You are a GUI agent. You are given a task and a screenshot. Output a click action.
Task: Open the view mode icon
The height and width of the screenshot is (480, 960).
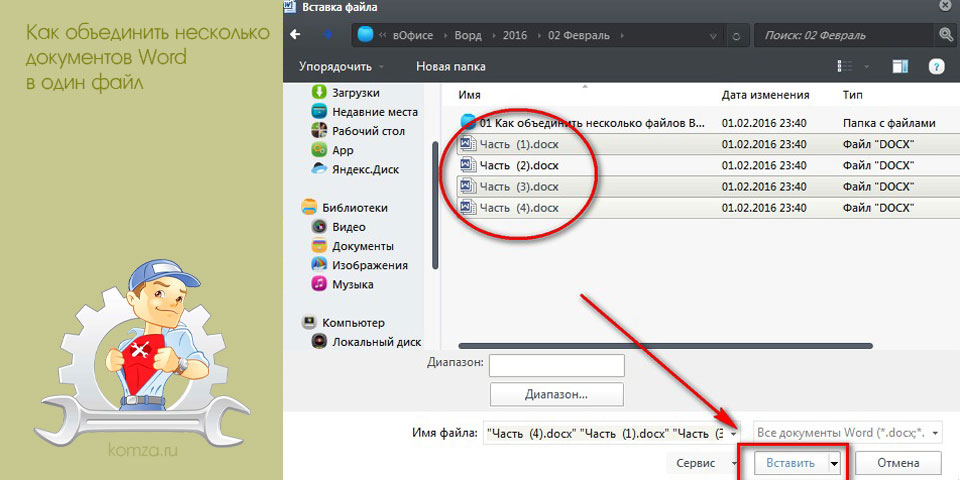click(x=845, y=66)
